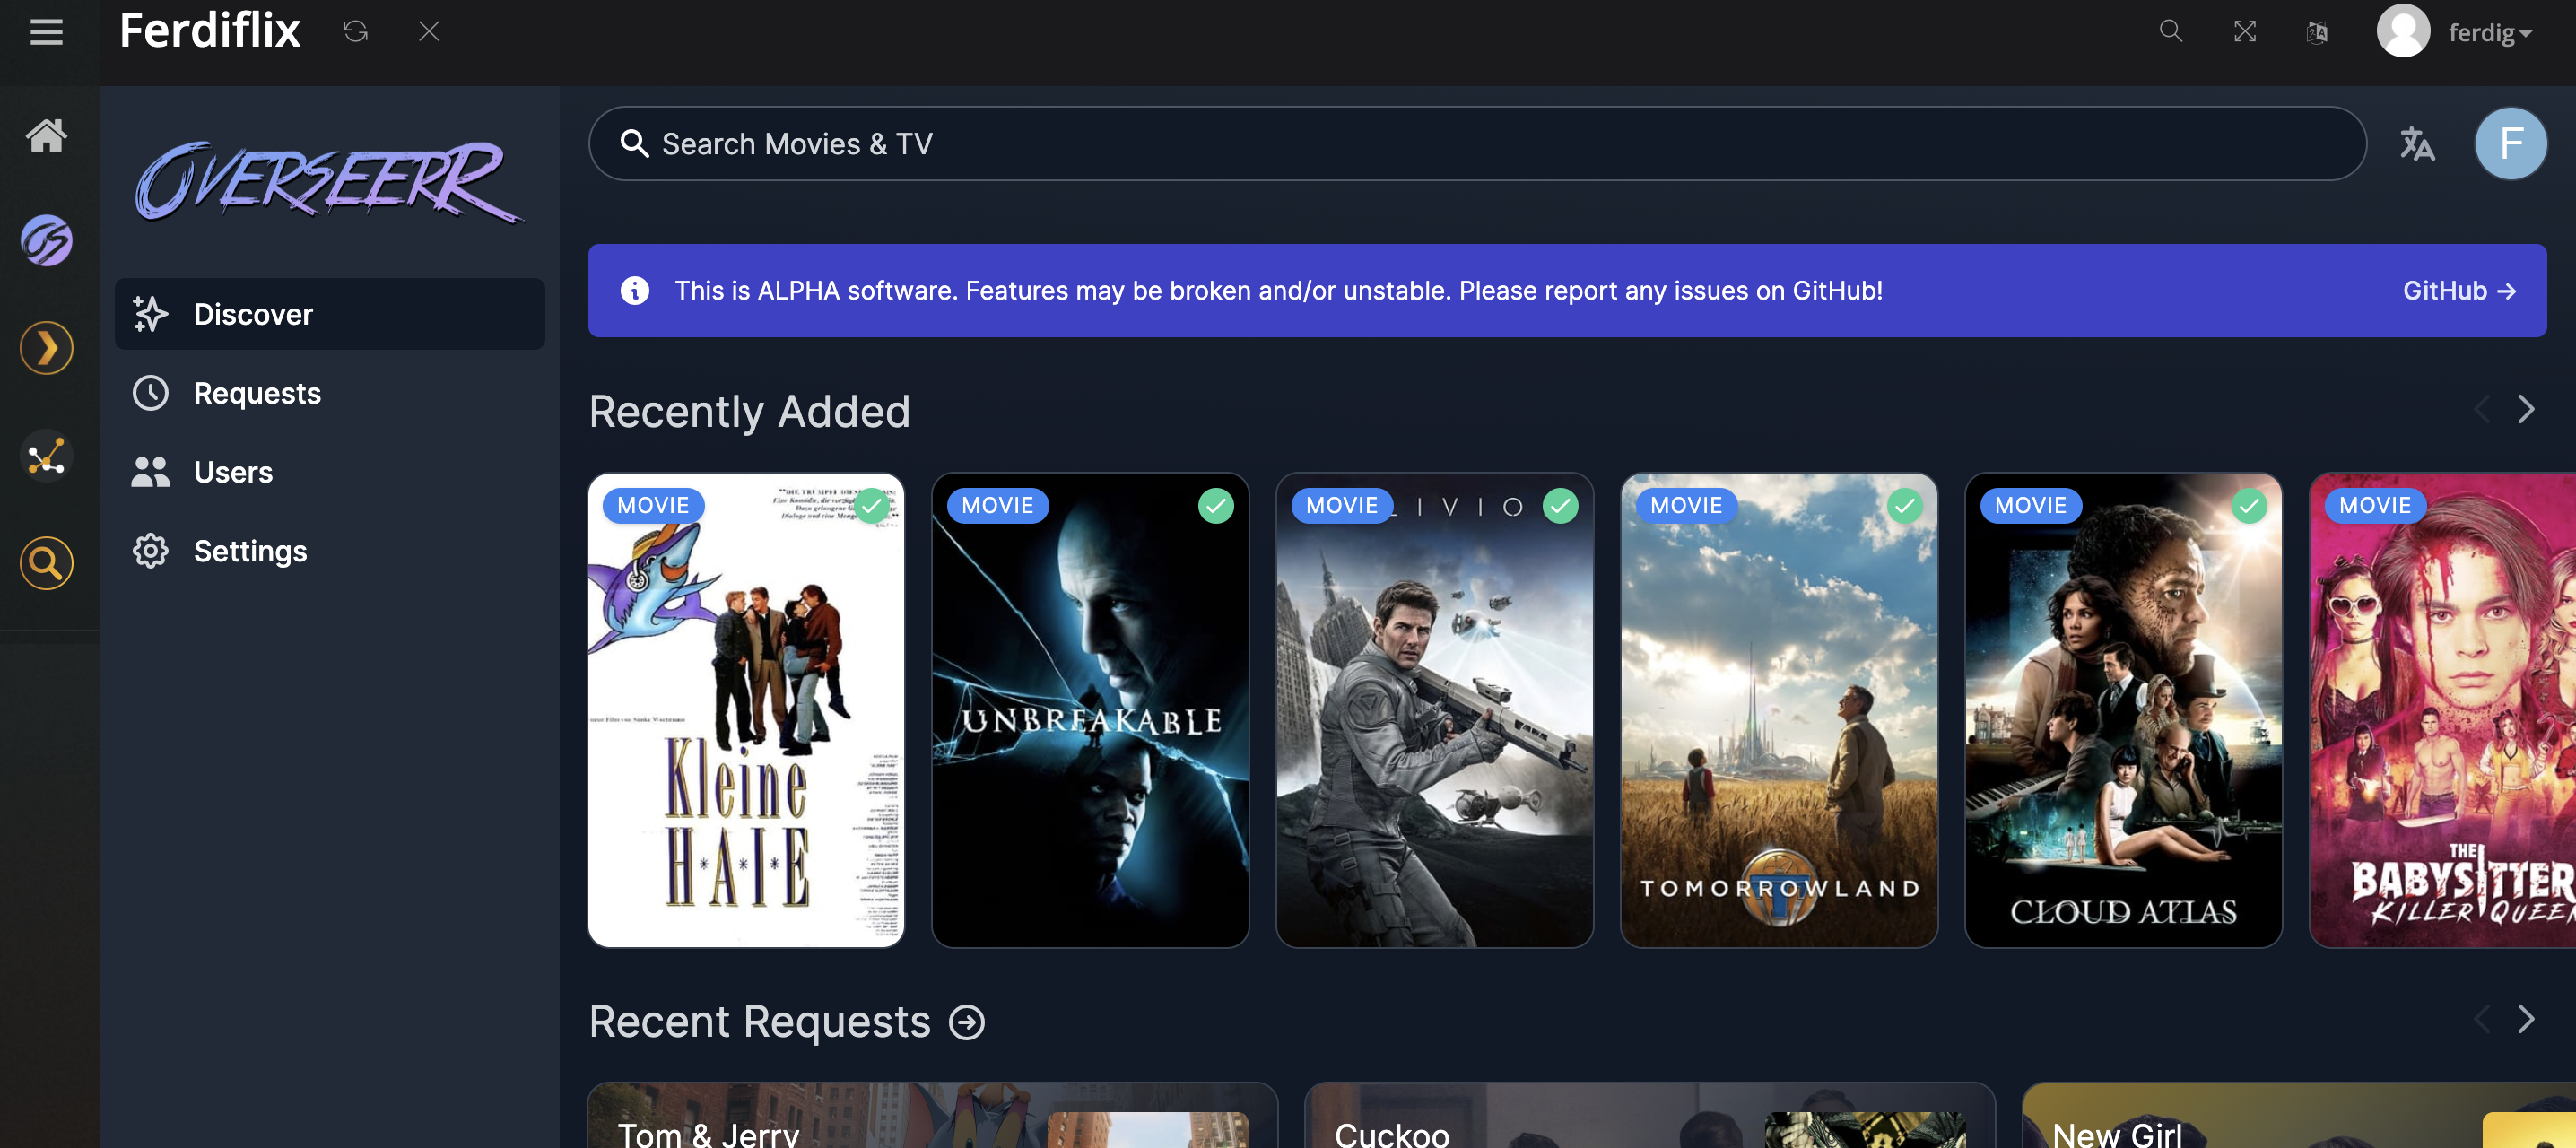The width and height of the screenshot is (2576, 1148).
Task: Open the Plex chevron service icon
Action: (x=46, y=348)
